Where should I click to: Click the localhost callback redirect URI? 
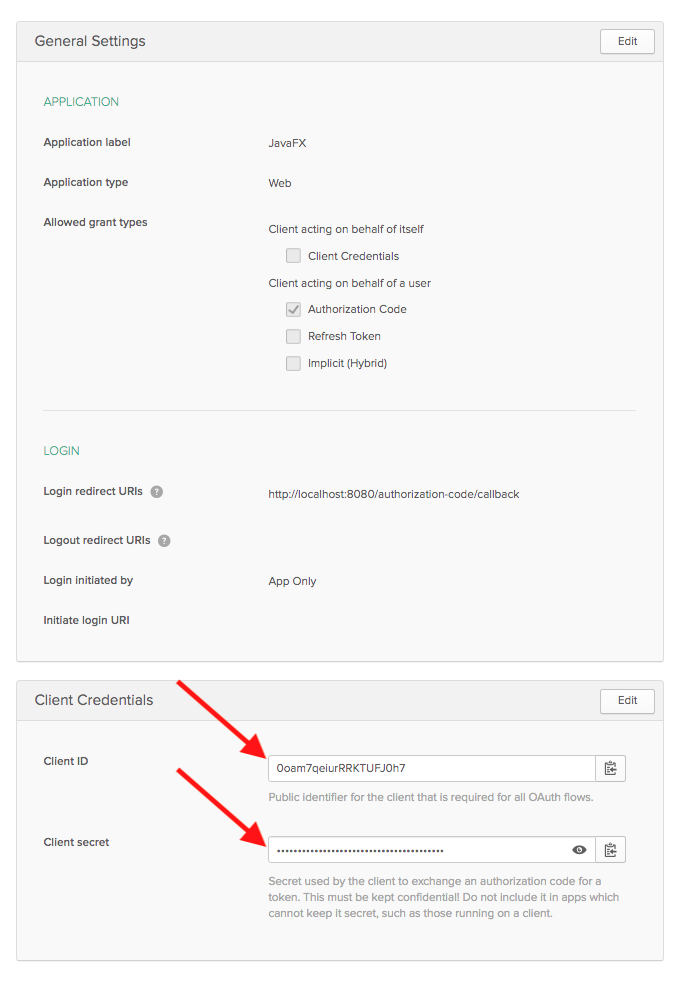393,494
